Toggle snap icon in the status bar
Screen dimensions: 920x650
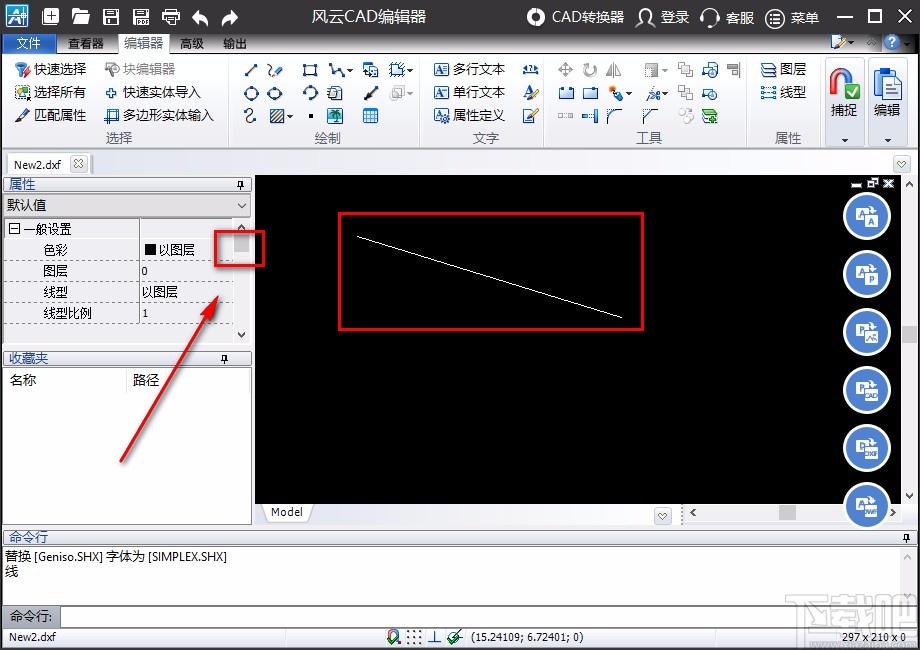[x=394, y=637]
